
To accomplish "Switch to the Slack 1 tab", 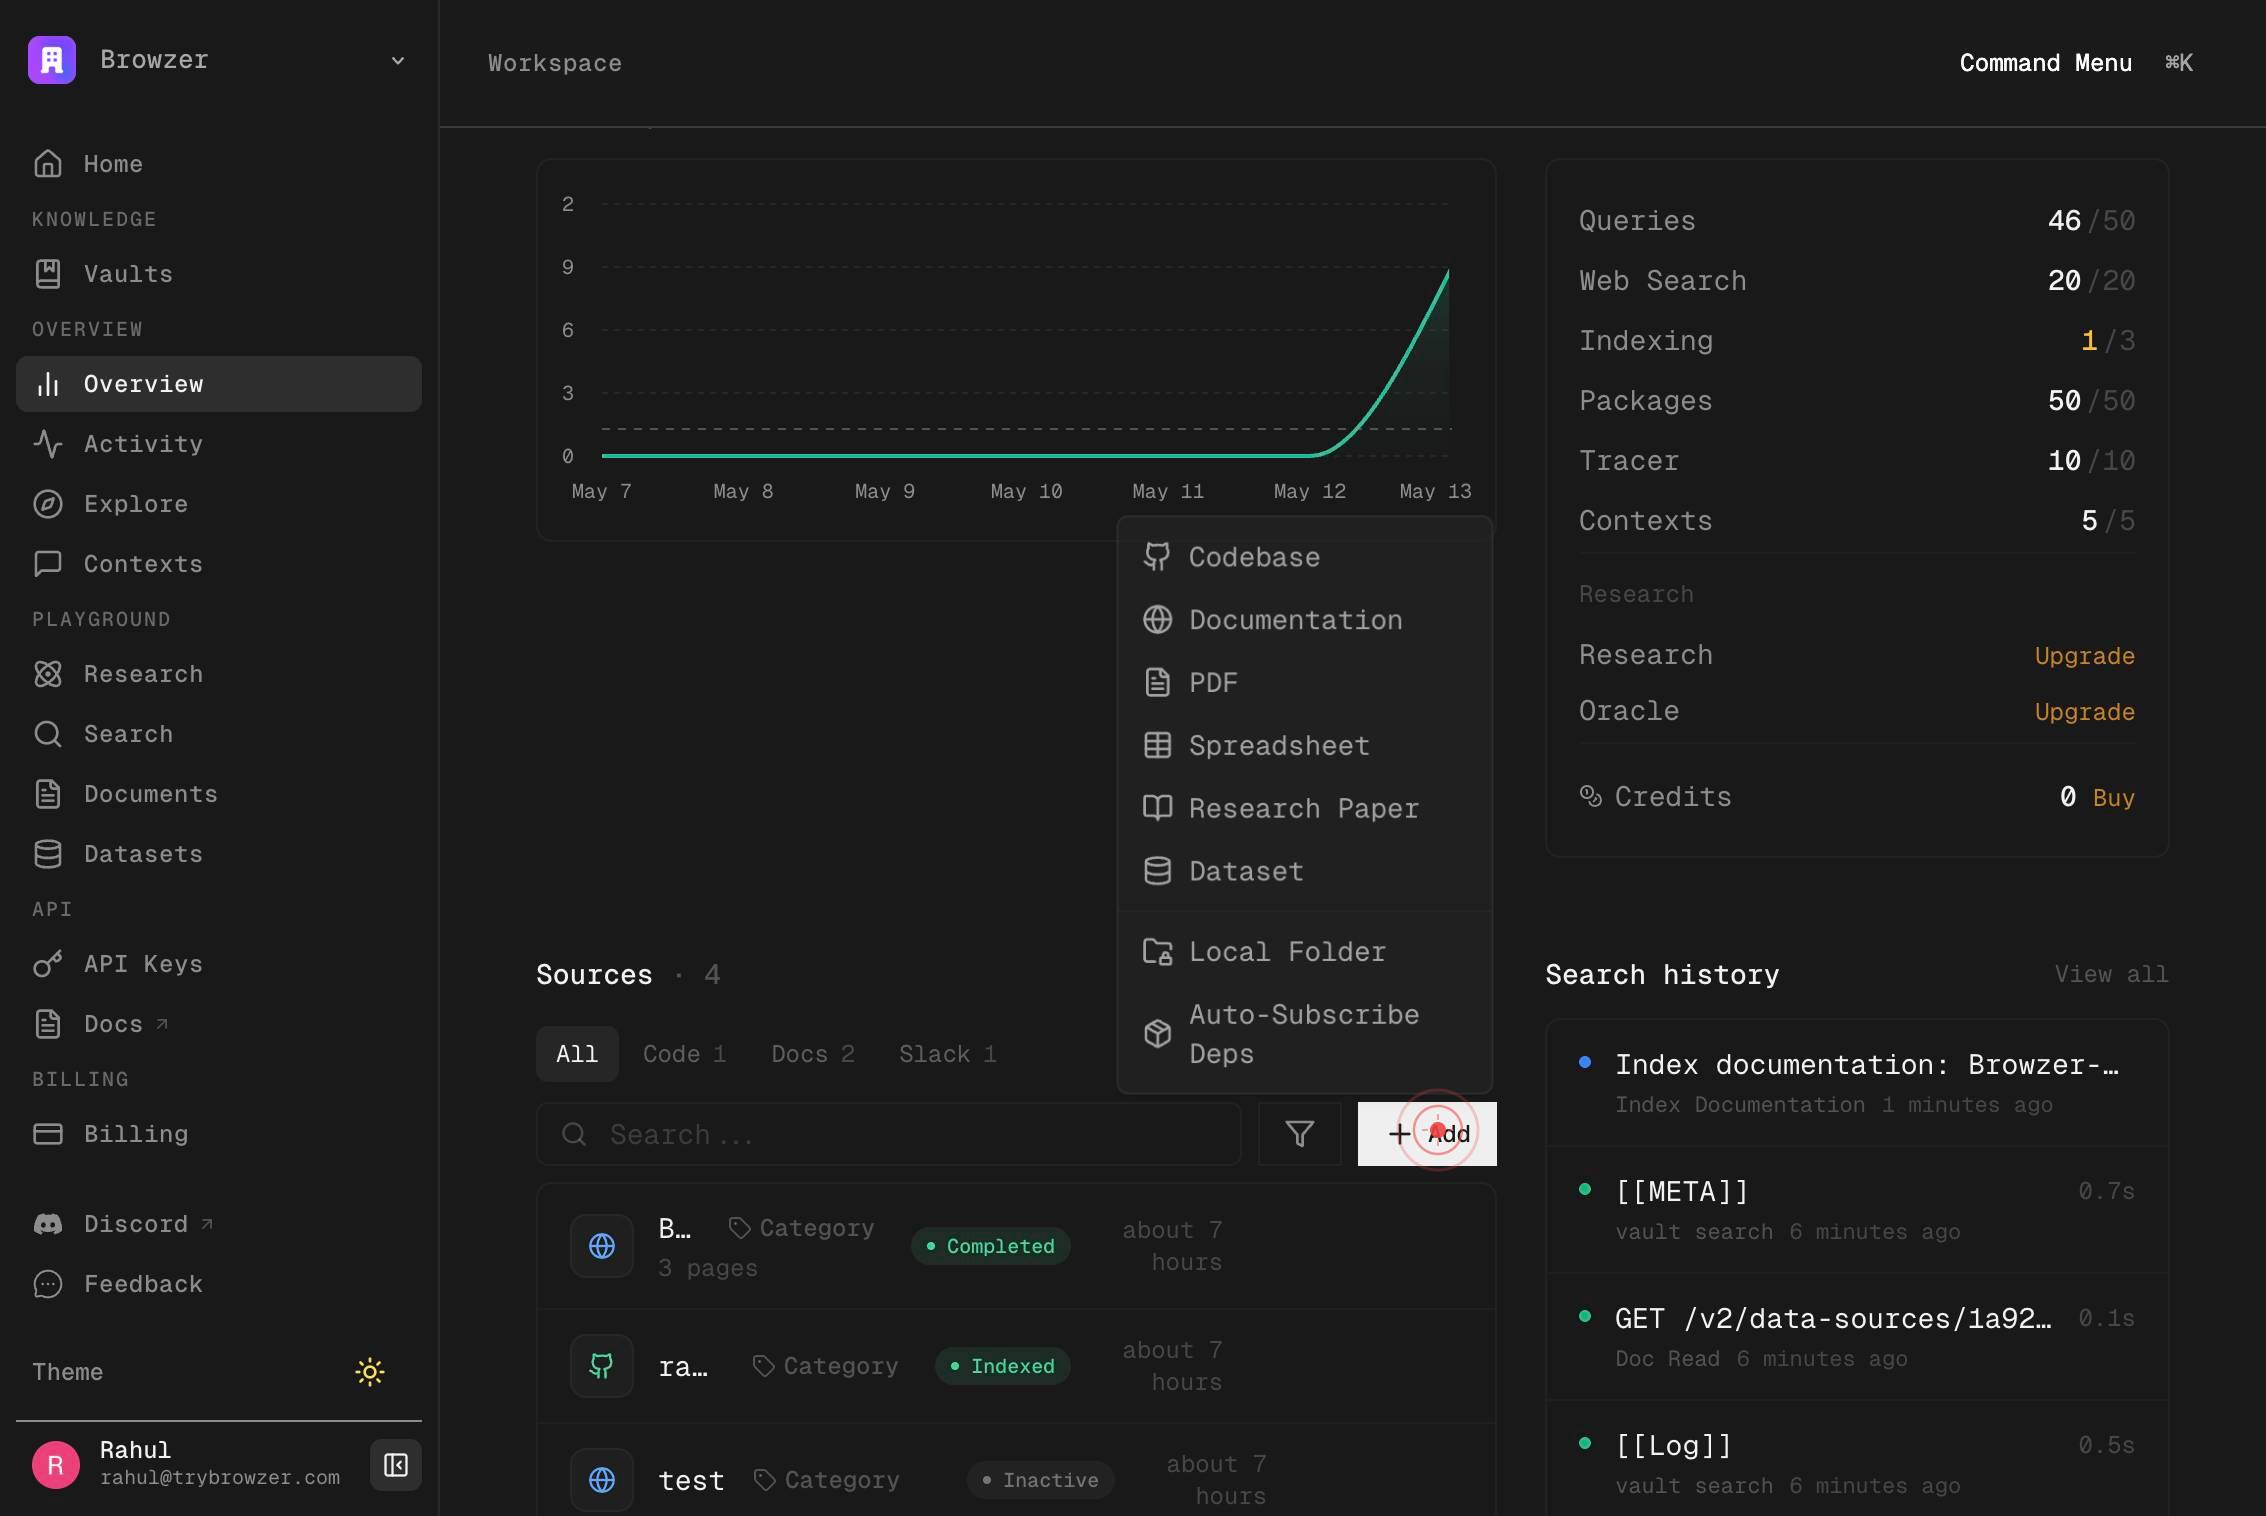I will tap(948, 1054).
